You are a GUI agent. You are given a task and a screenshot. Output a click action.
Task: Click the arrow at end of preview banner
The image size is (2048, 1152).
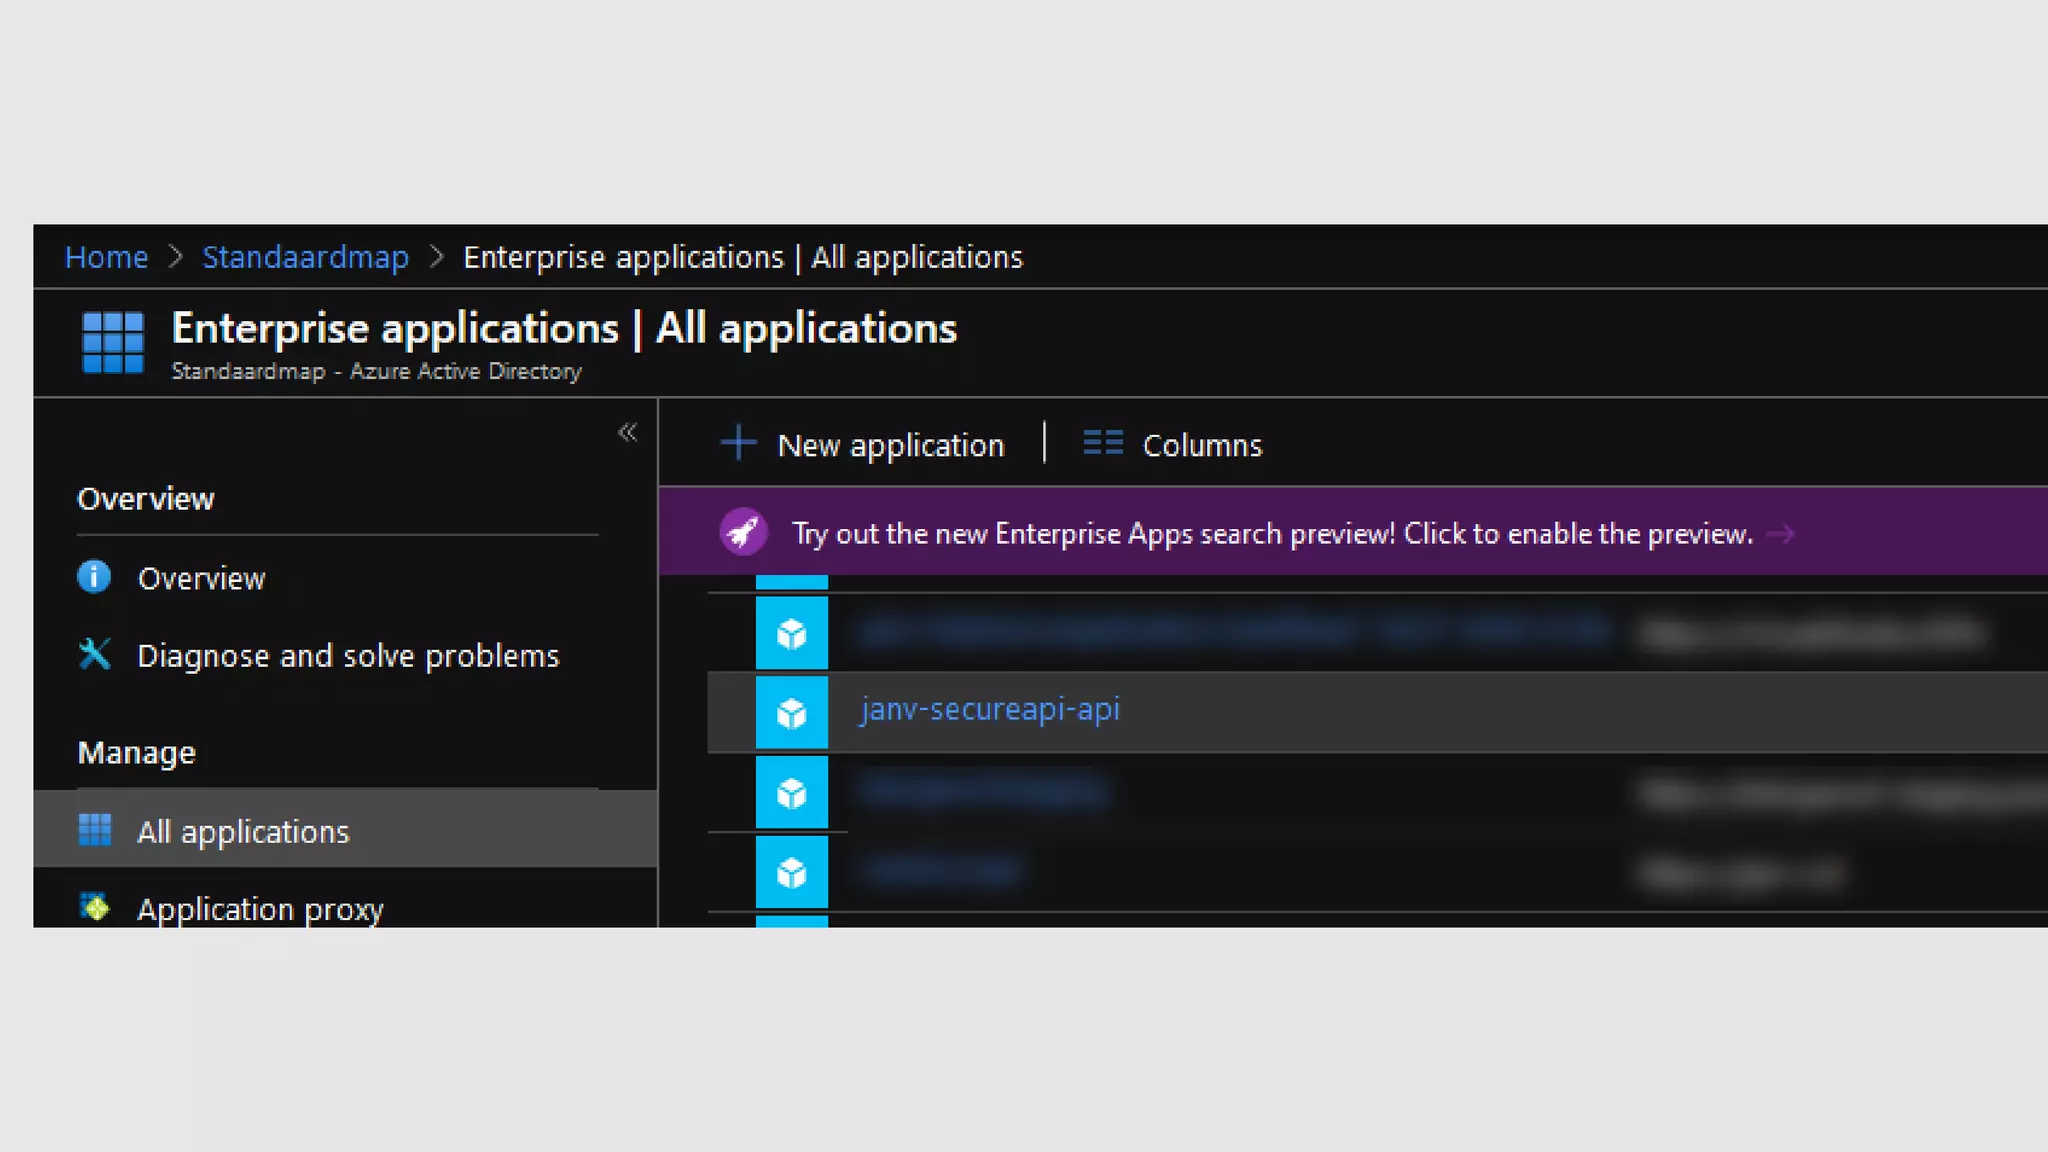1780,534
